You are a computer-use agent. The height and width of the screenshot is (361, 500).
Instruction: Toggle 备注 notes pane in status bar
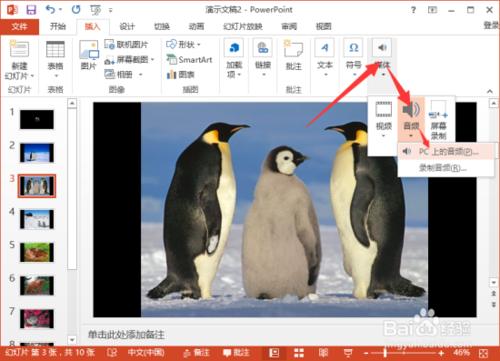pos(196,353)
